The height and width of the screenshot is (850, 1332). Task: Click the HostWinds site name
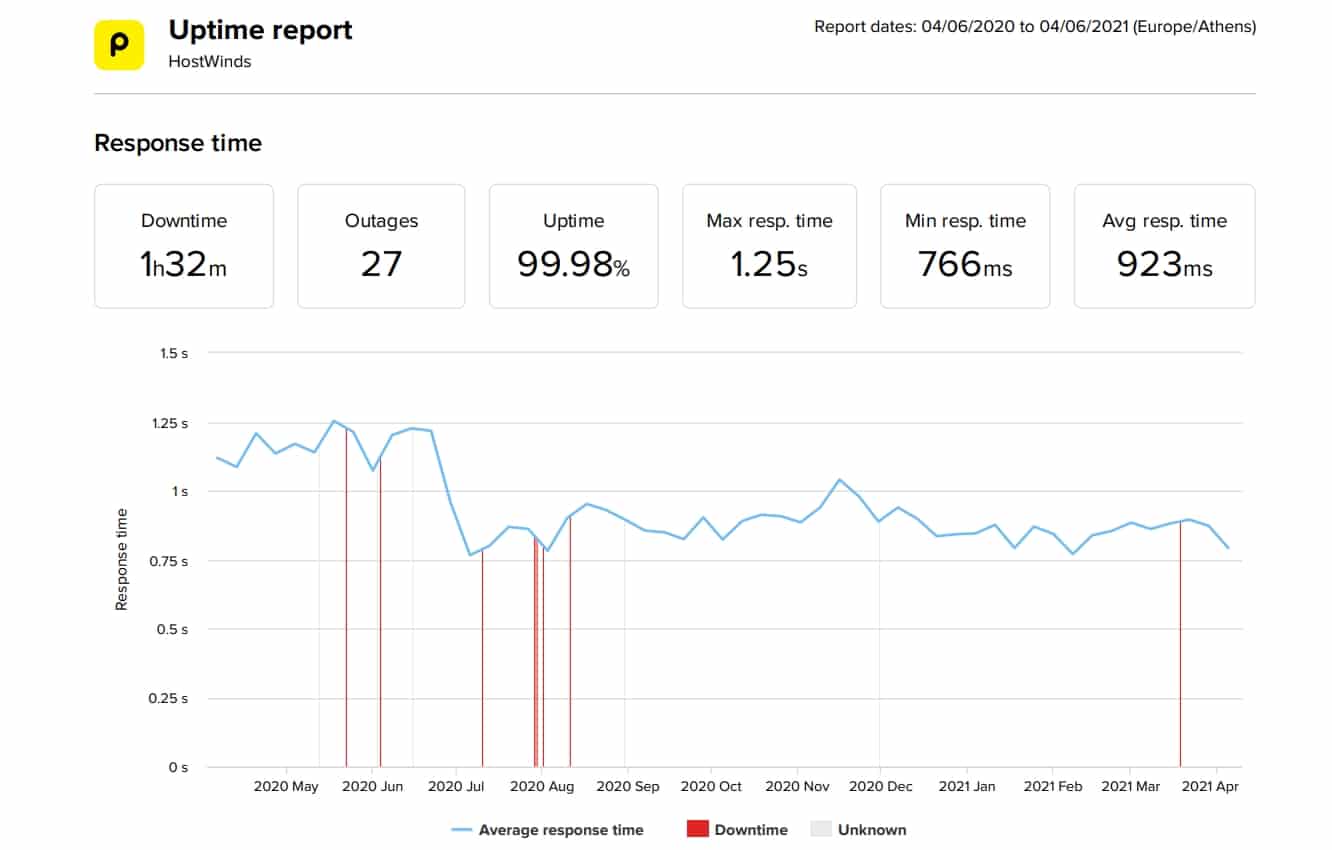point(209,61)
